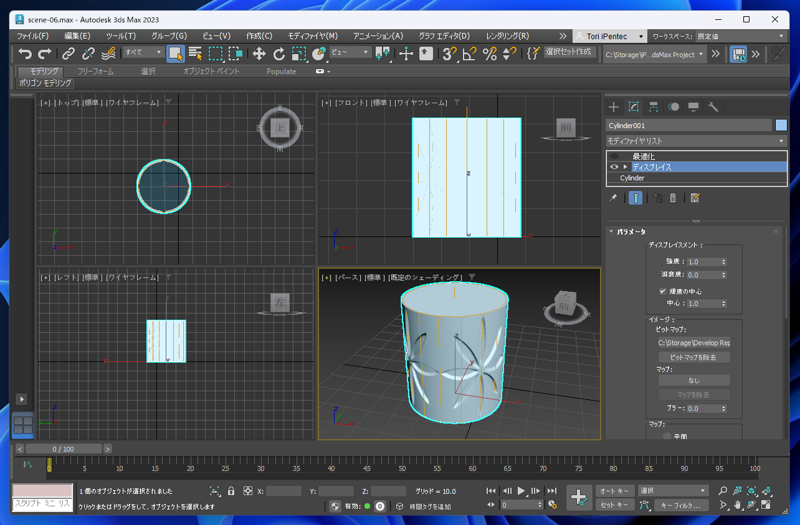Click the マップ なし button

[x=694, y=380]
